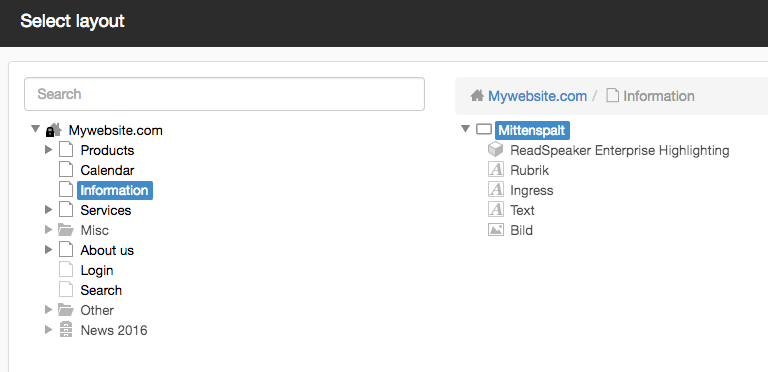Select the Ingress module label

pyautogui.click(x=531, y=190)
